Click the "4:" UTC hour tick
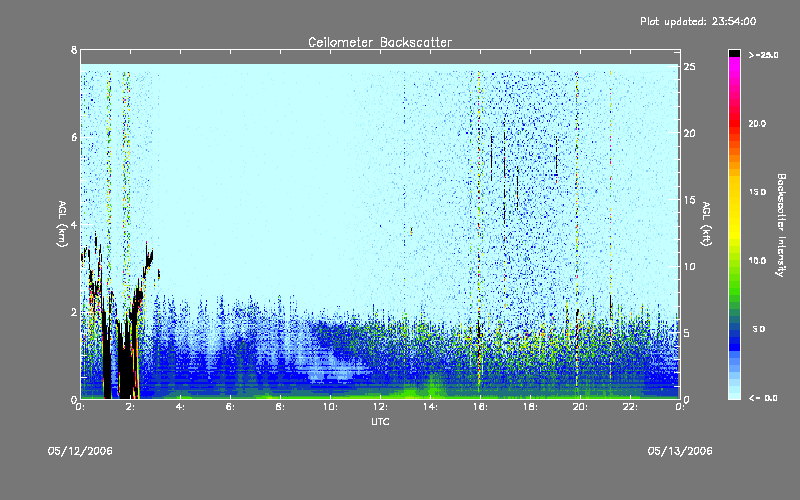 (180, 407)
